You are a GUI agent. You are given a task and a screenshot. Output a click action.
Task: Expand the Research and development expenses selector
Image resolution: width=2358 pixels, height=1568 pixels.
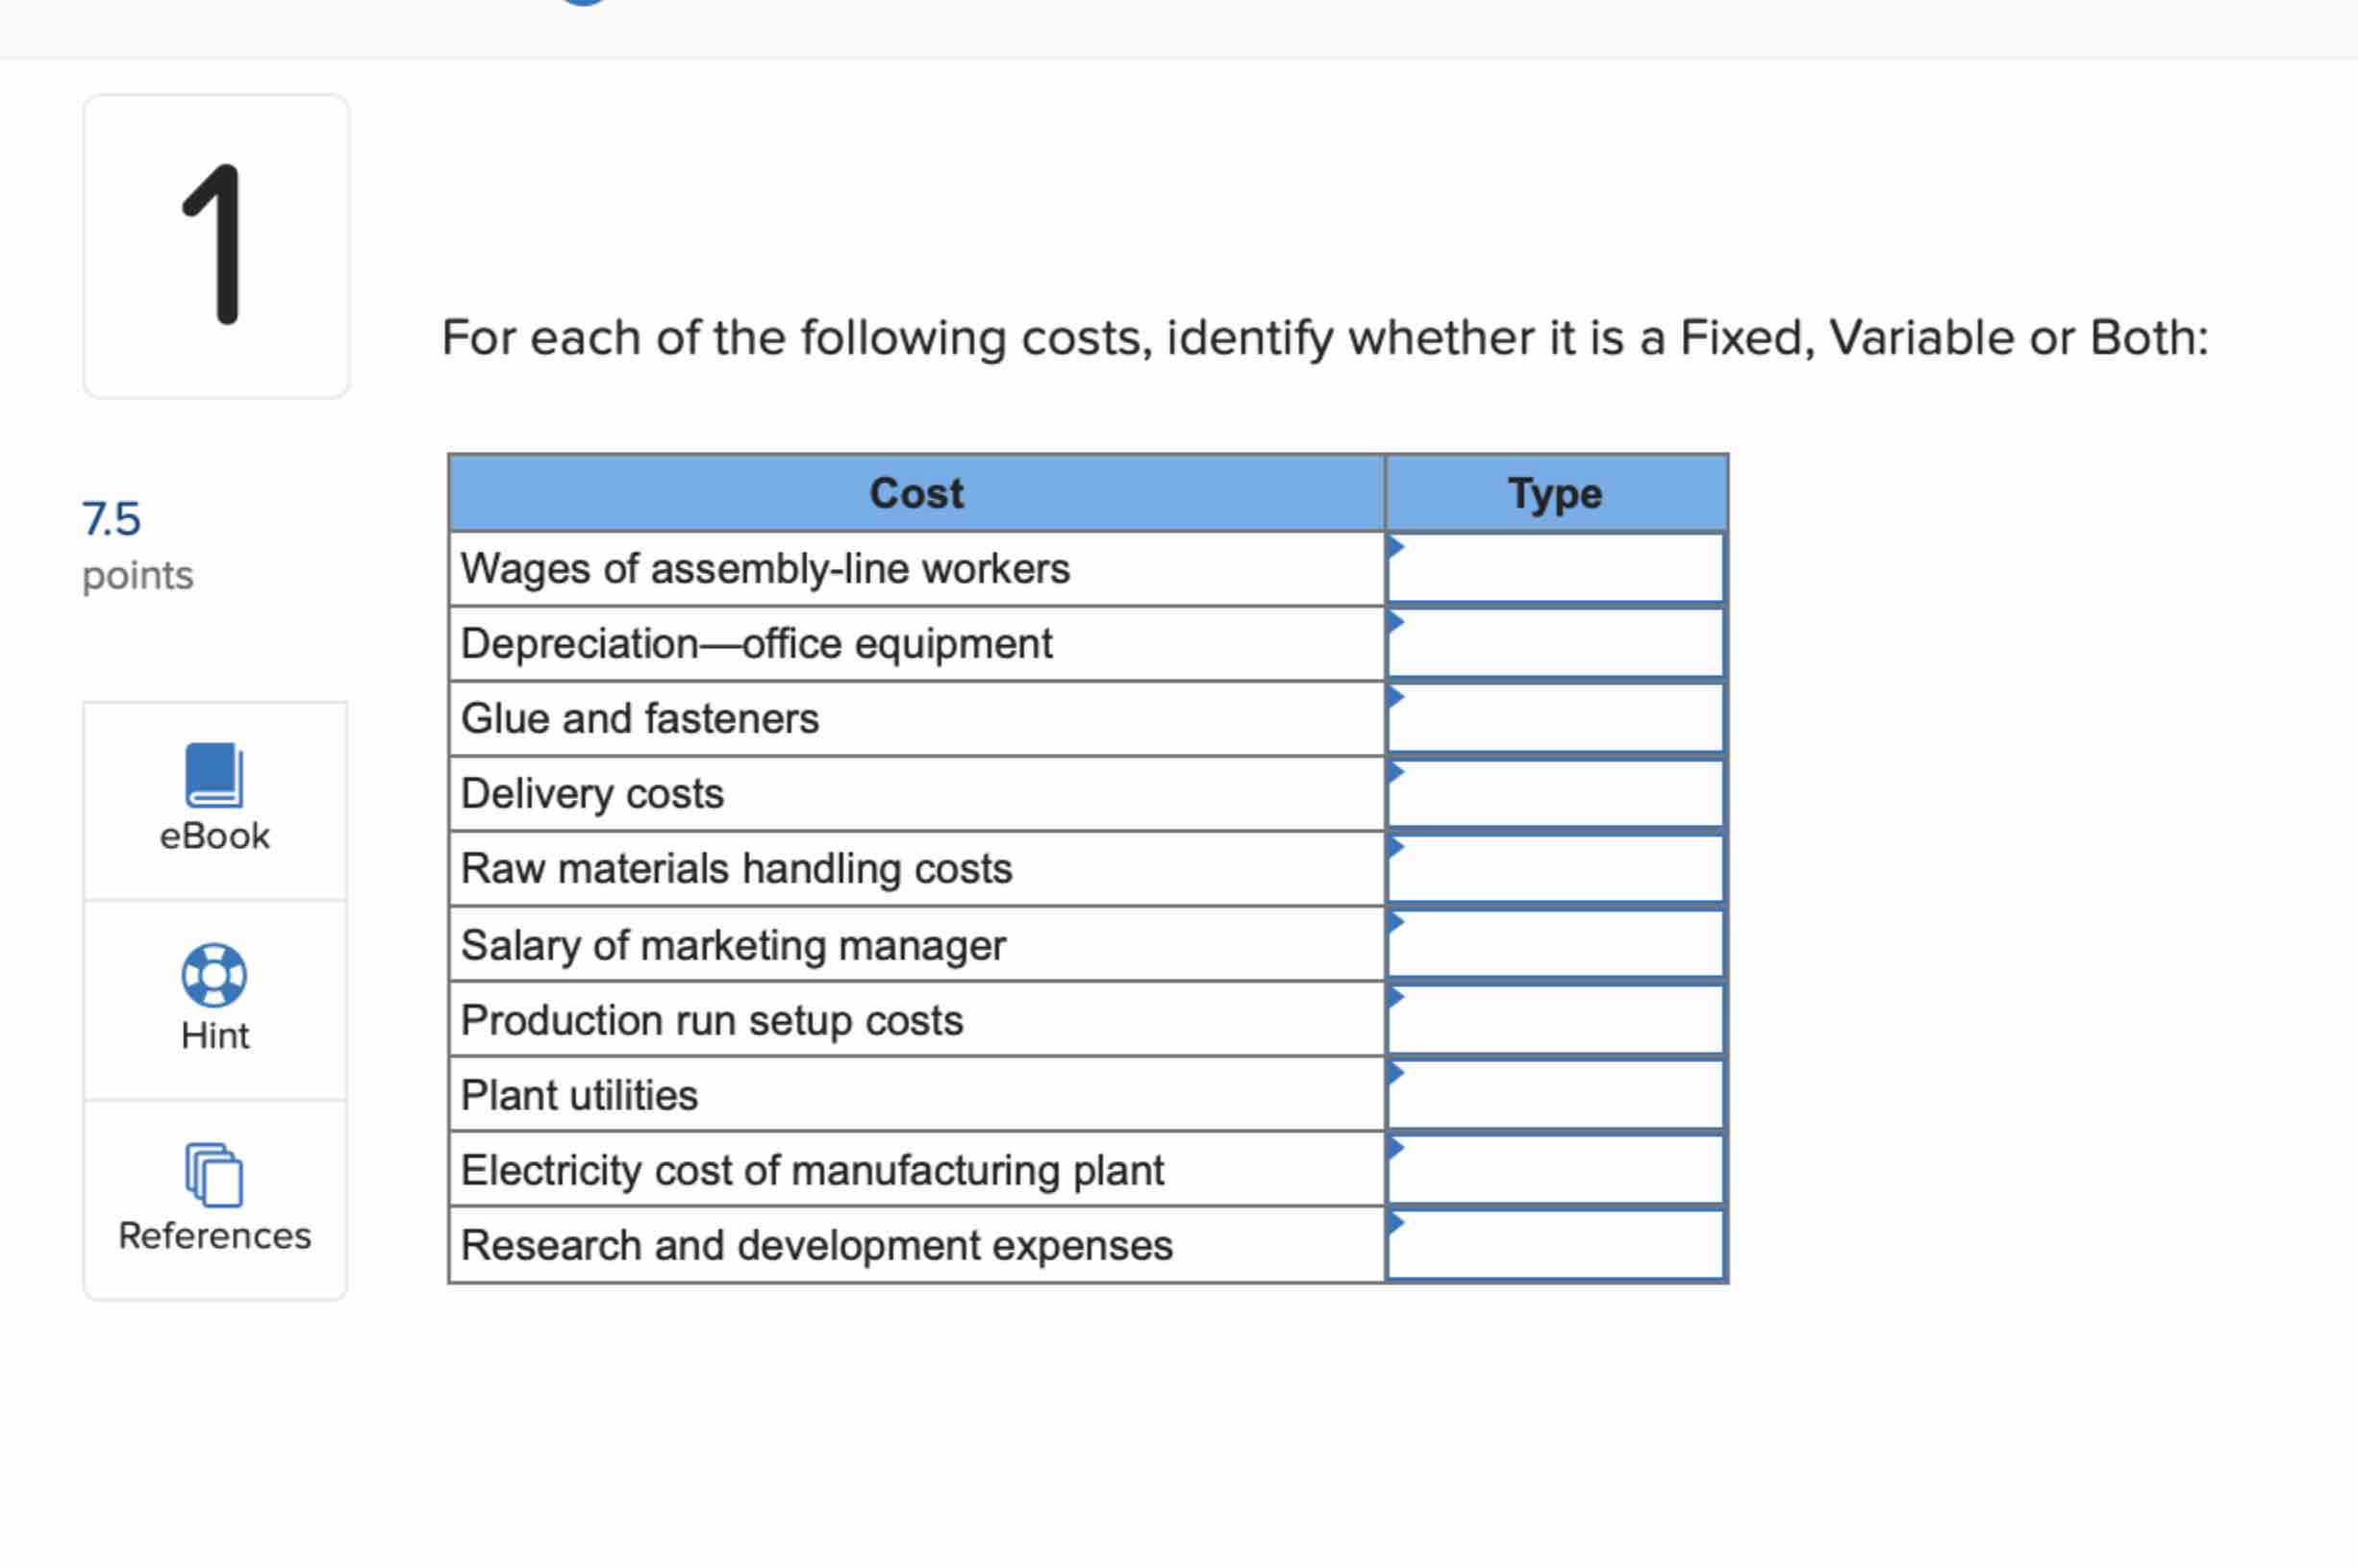1555,1244
